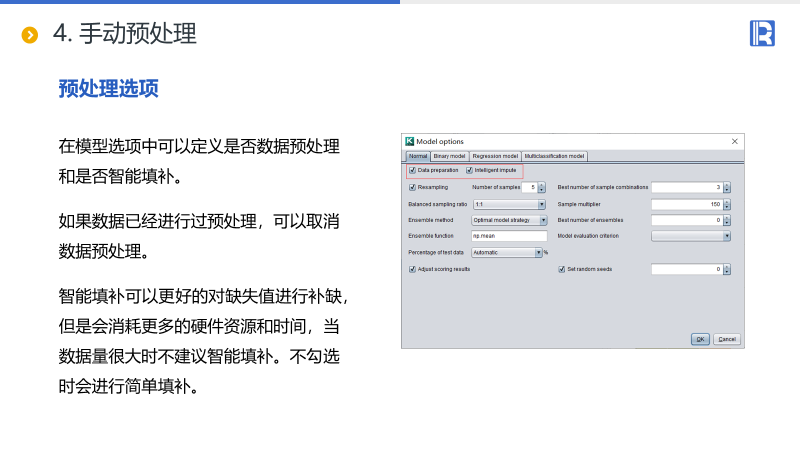Toggle Set random seeds checkbox
This screenshot has width=800, height=450.
point(562,269)
